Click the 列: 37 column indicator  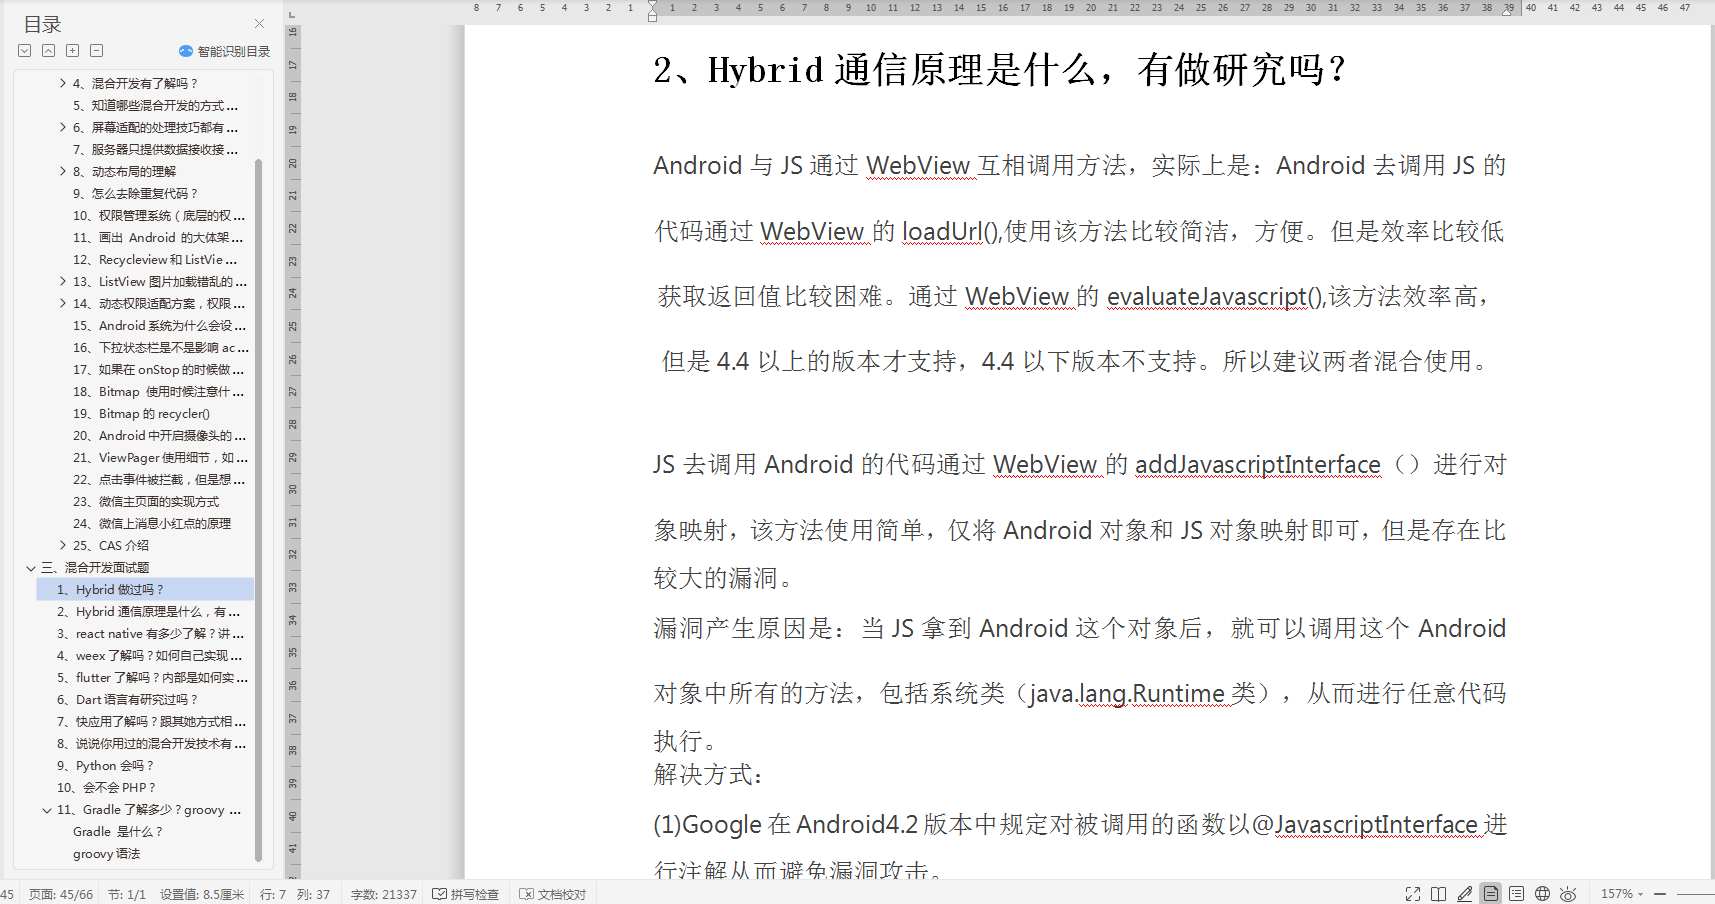point(313,894)
